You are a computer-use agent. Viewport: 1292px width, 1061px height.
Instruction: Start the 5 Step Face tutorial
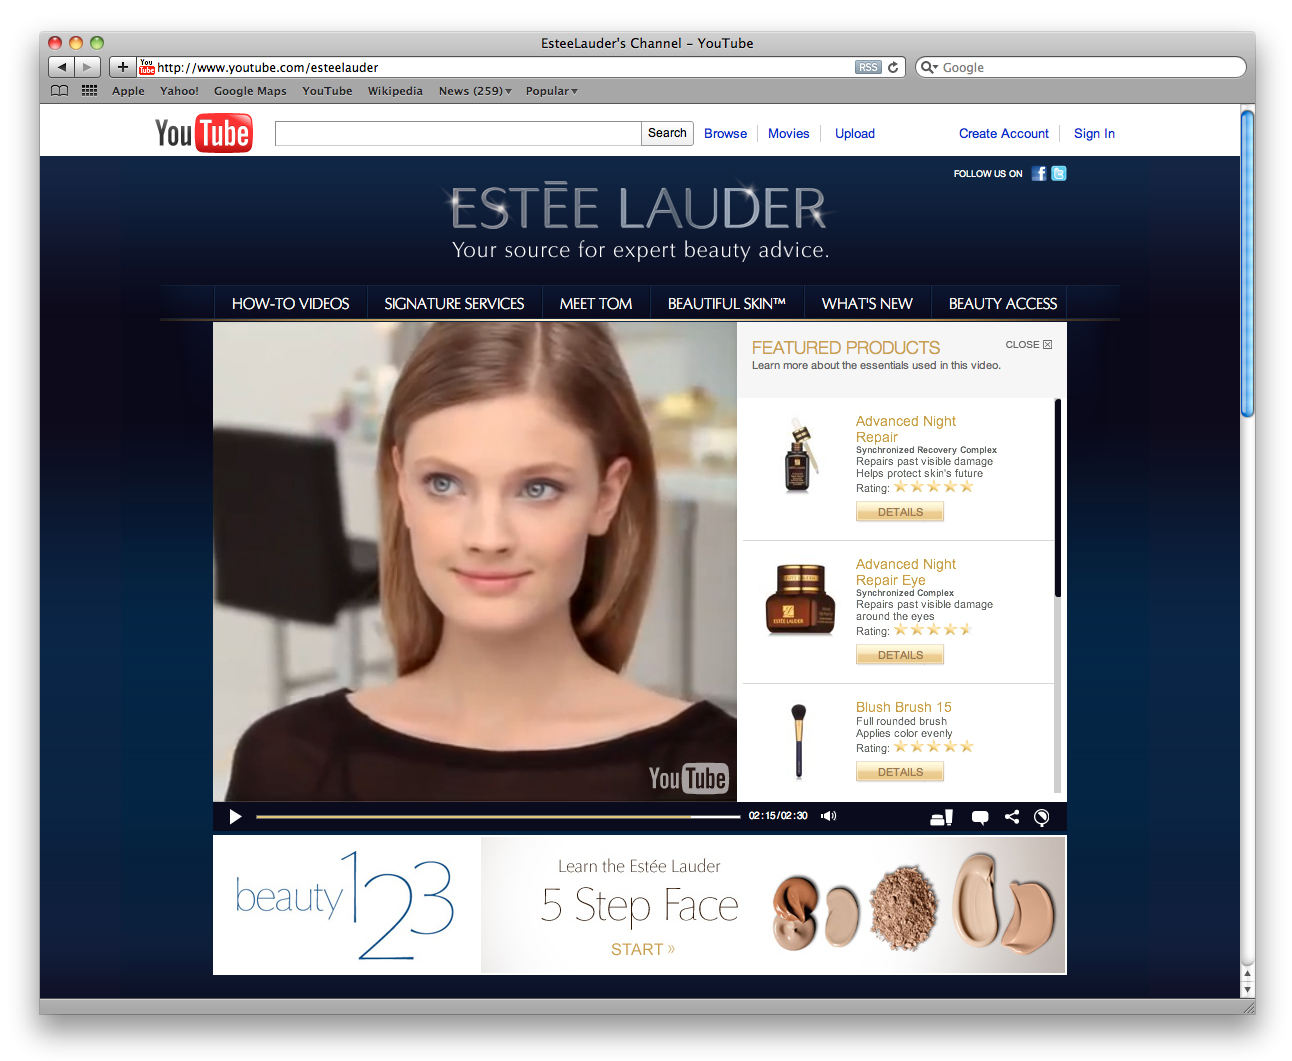(x=643, y=949)
